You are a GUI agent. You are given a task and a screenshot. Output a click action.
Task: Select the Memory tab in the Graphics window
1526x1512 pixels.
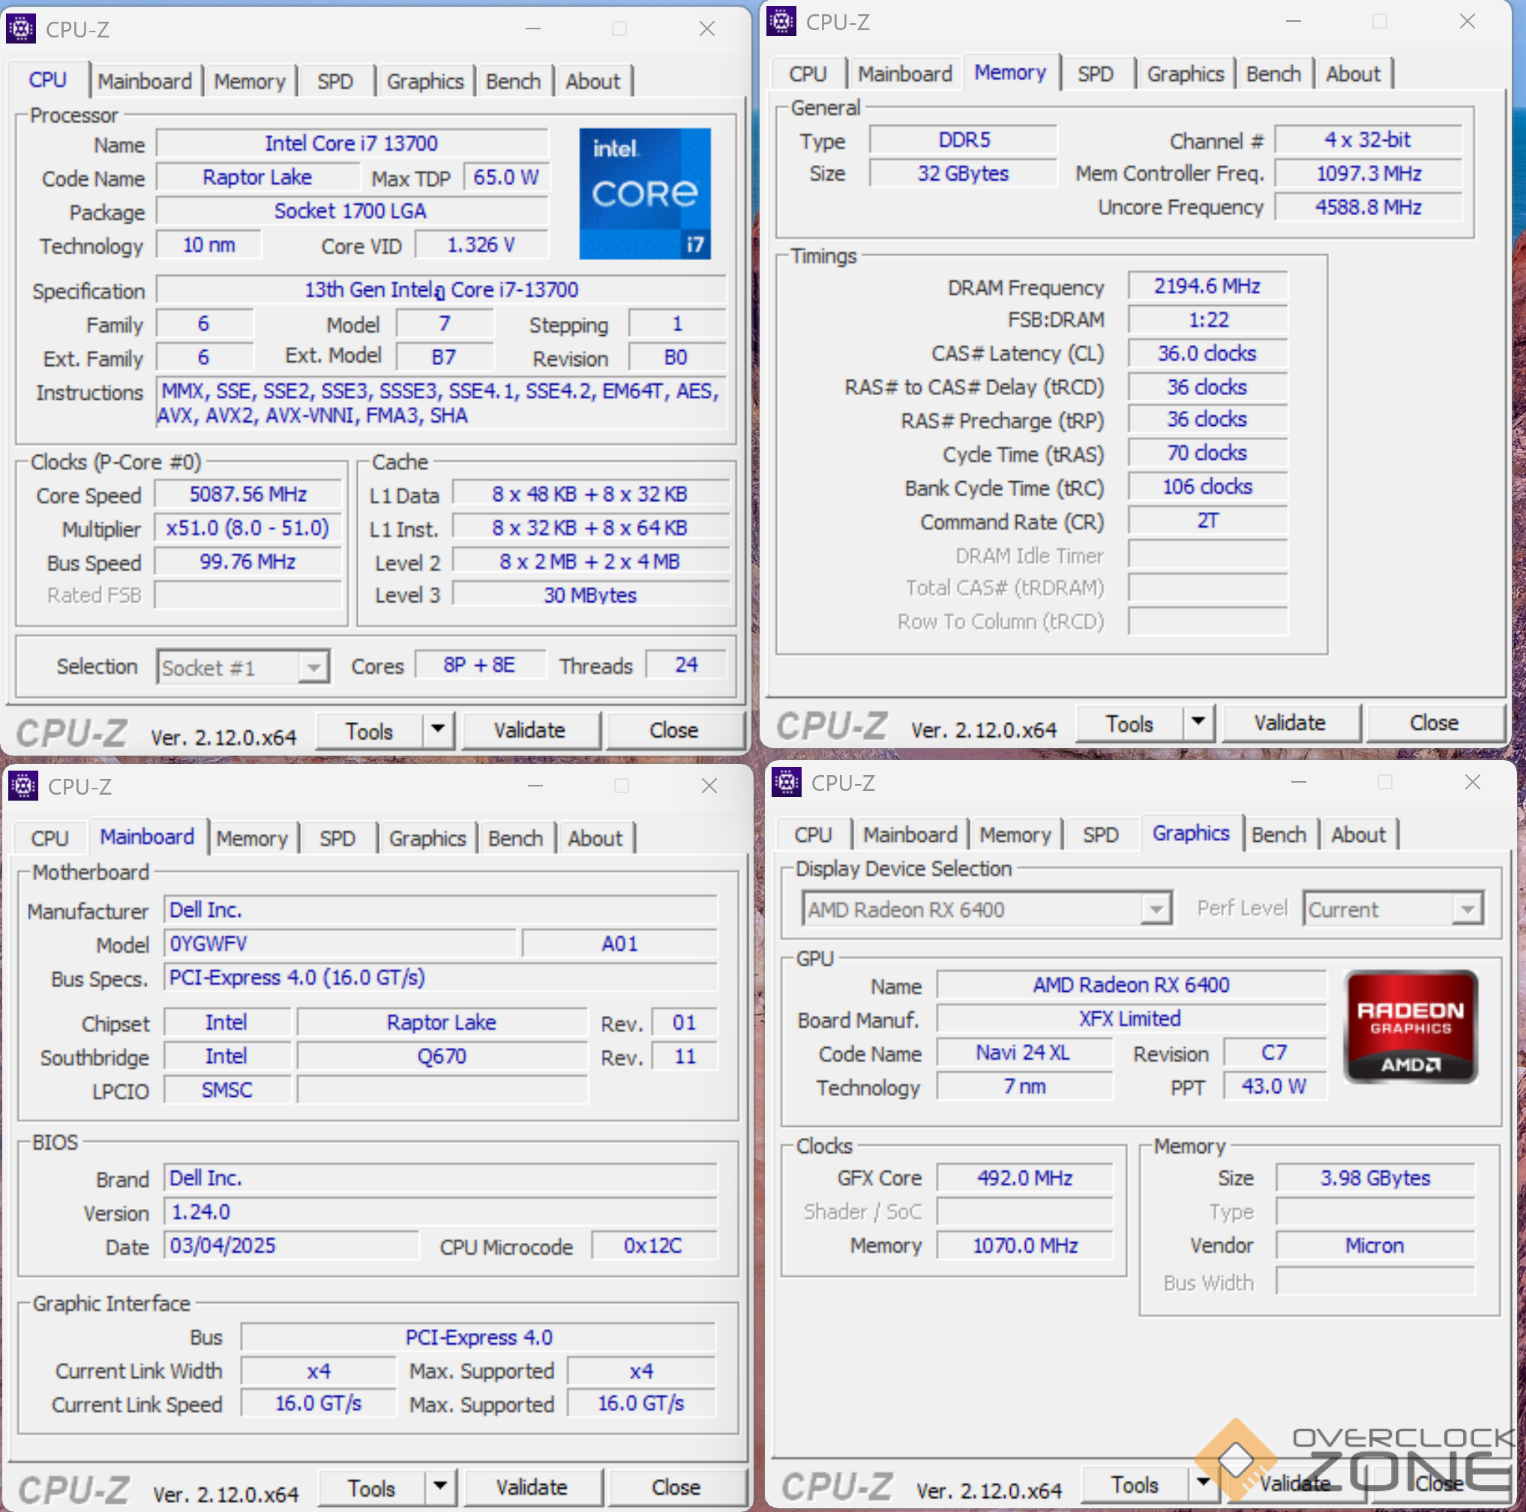[1015, 834]
